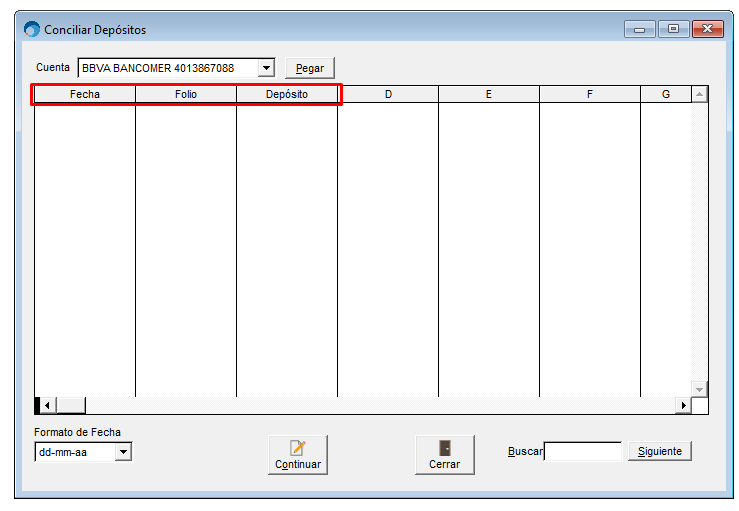Viewport: 739px width, 511px height.
Task: Click the Siguiente button
Action: (x=660, y=451)
